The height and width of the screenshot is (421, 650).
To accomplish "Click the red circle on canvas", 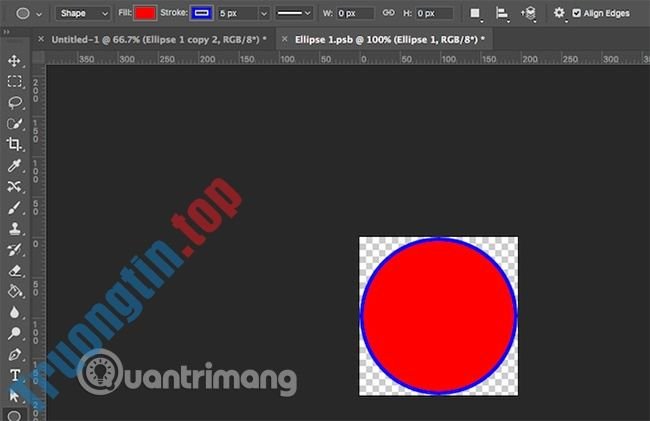I will click(x=439, y=316).
